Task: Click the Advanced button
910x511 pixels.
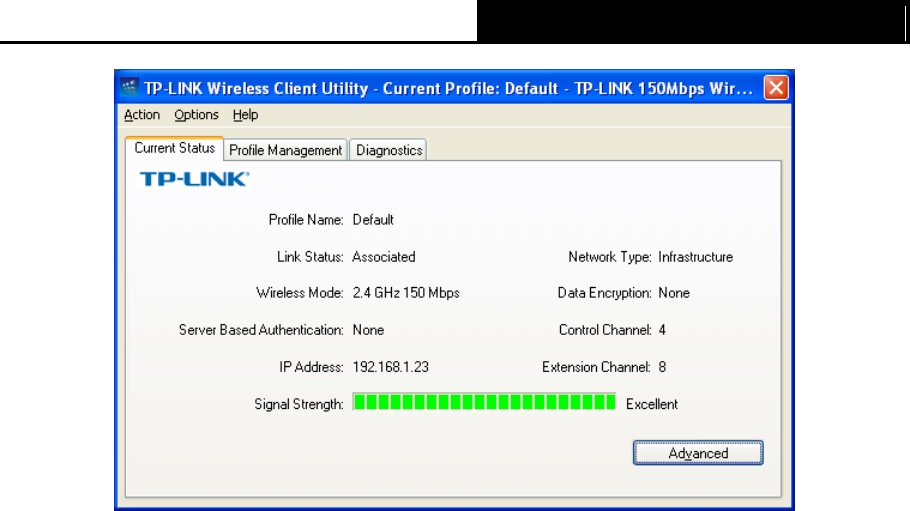Action: coord(698,453)
